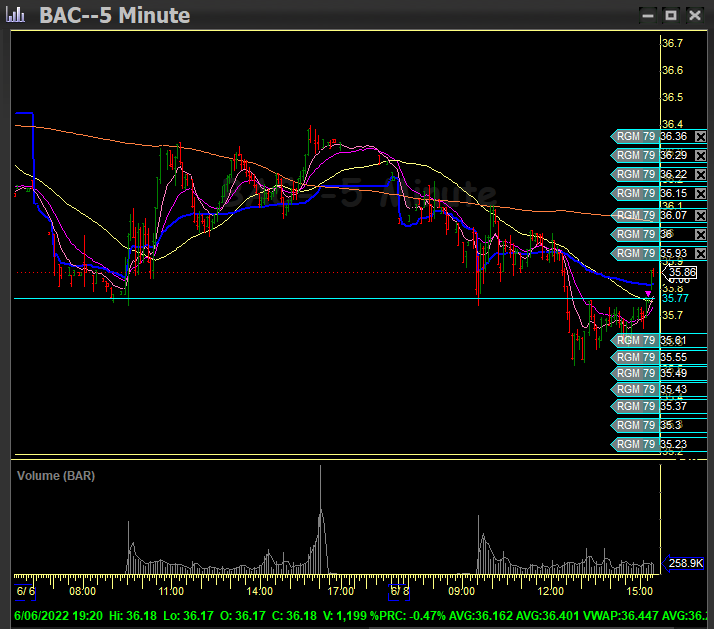Image resolution: width=714 pixels, height=629 pixels.
Task: Select the RGM 79 tag at 35.55
Action: click(635, 357)
